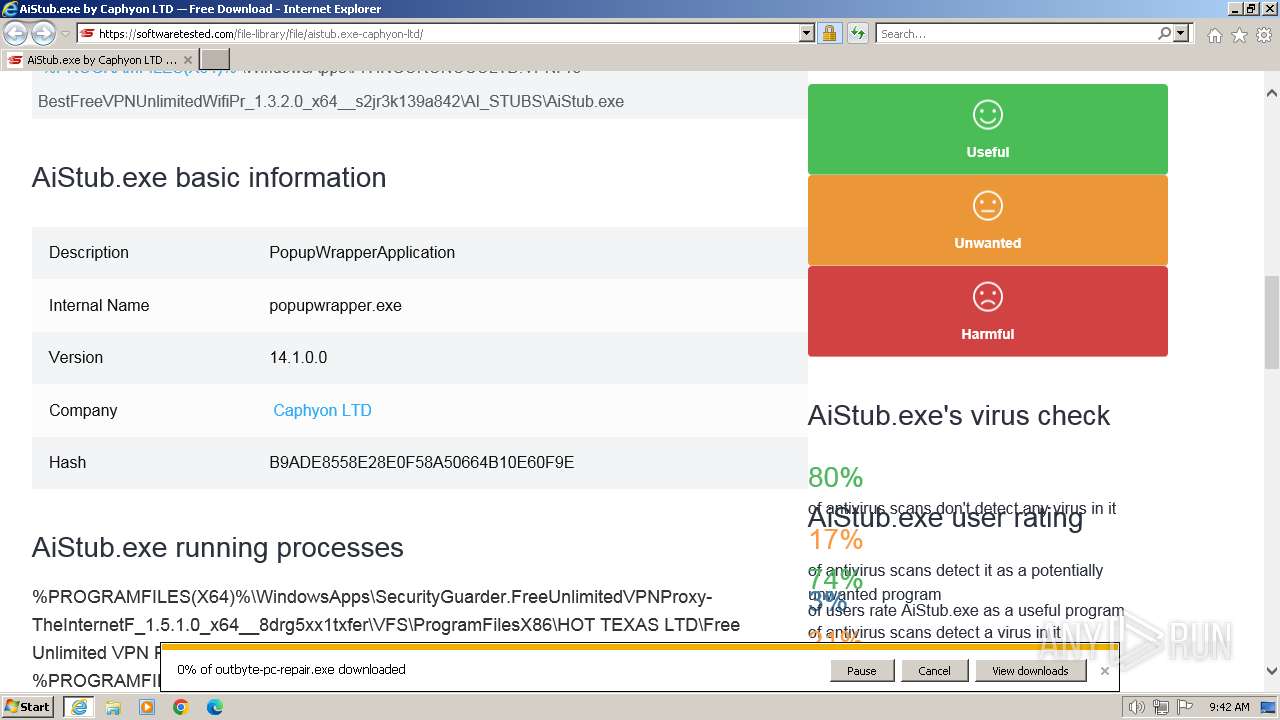
Task: Cancel the outbyte-pc-repair.exe download
Action: (x=934, y=671)
